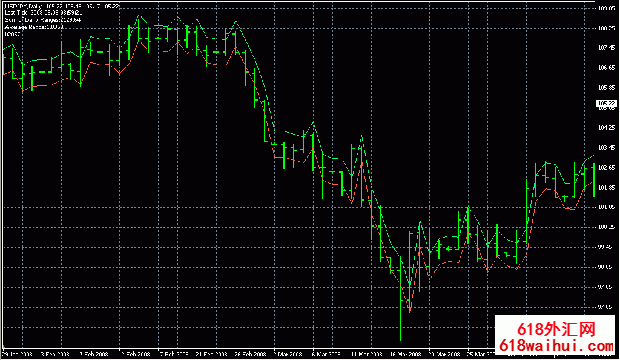Click the Average Range info line
Screen dimensions: 620x360
click(34, 27)
